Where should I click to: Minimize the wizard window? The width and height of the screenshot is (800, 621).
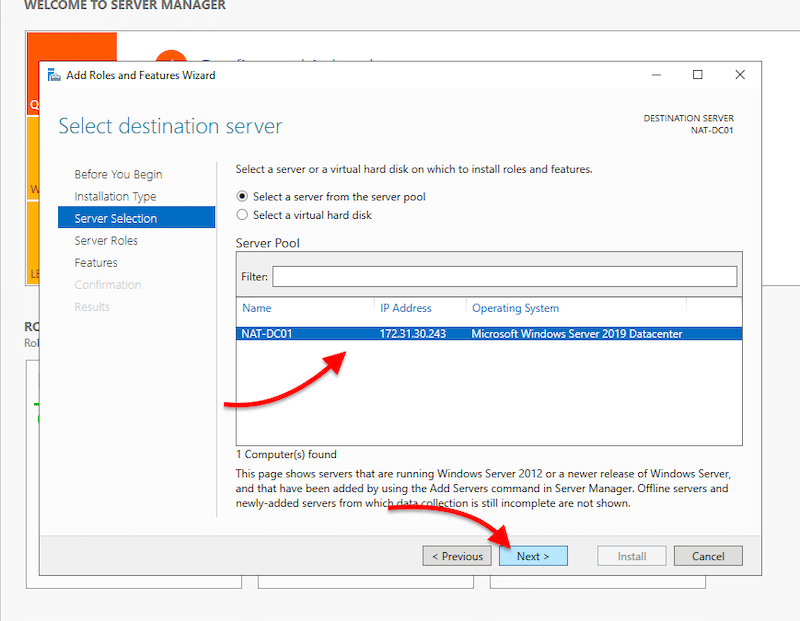point(657,75)
